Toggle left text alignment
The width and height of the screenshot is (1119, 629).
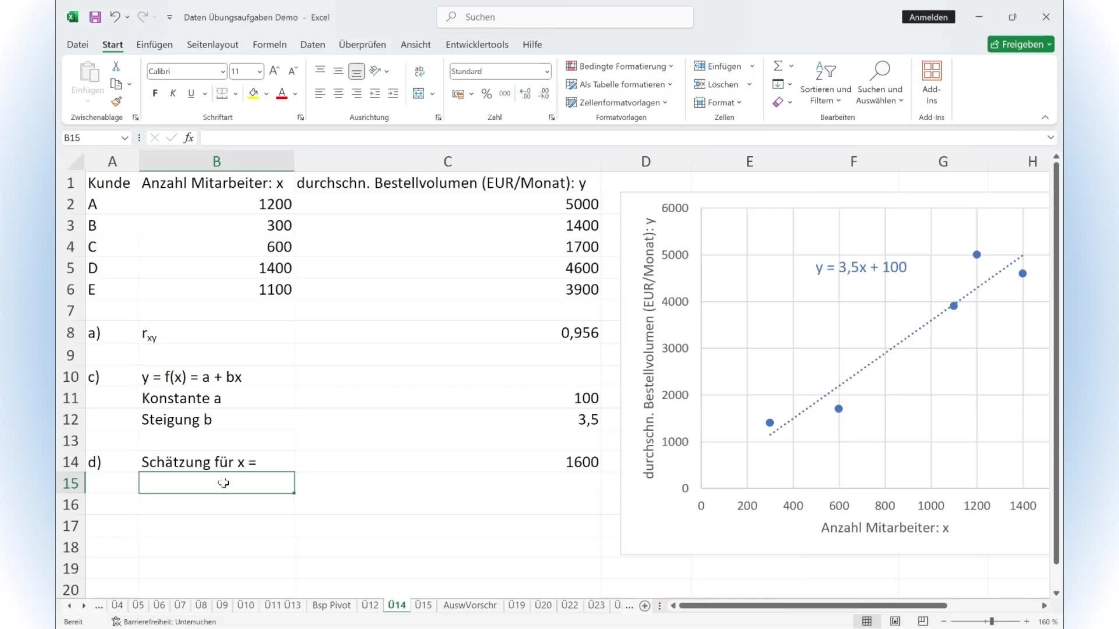pos(320,94)
